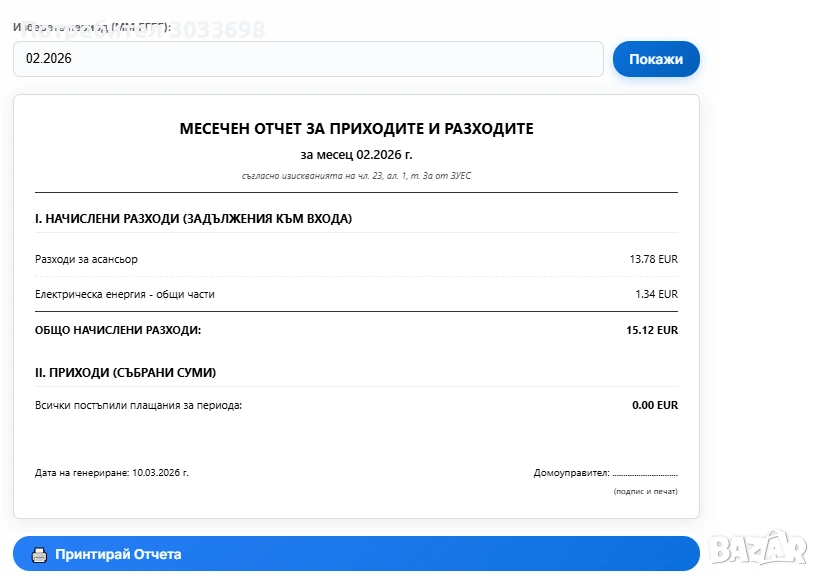Click the Bazar watermark logo
Image resolution: width=819 pixels, height=577 pixels.
coord(757,547)
